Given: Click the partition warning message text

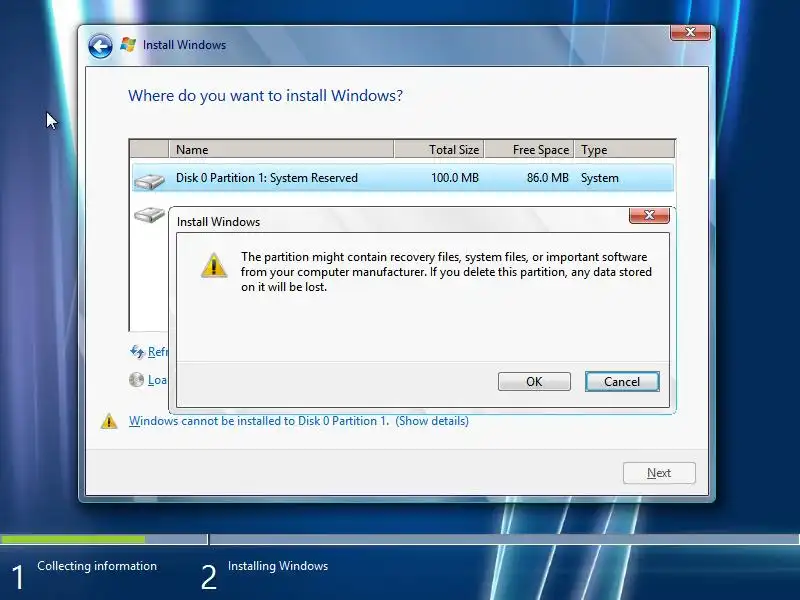Looking at the screenshot, I should point(446,271).
